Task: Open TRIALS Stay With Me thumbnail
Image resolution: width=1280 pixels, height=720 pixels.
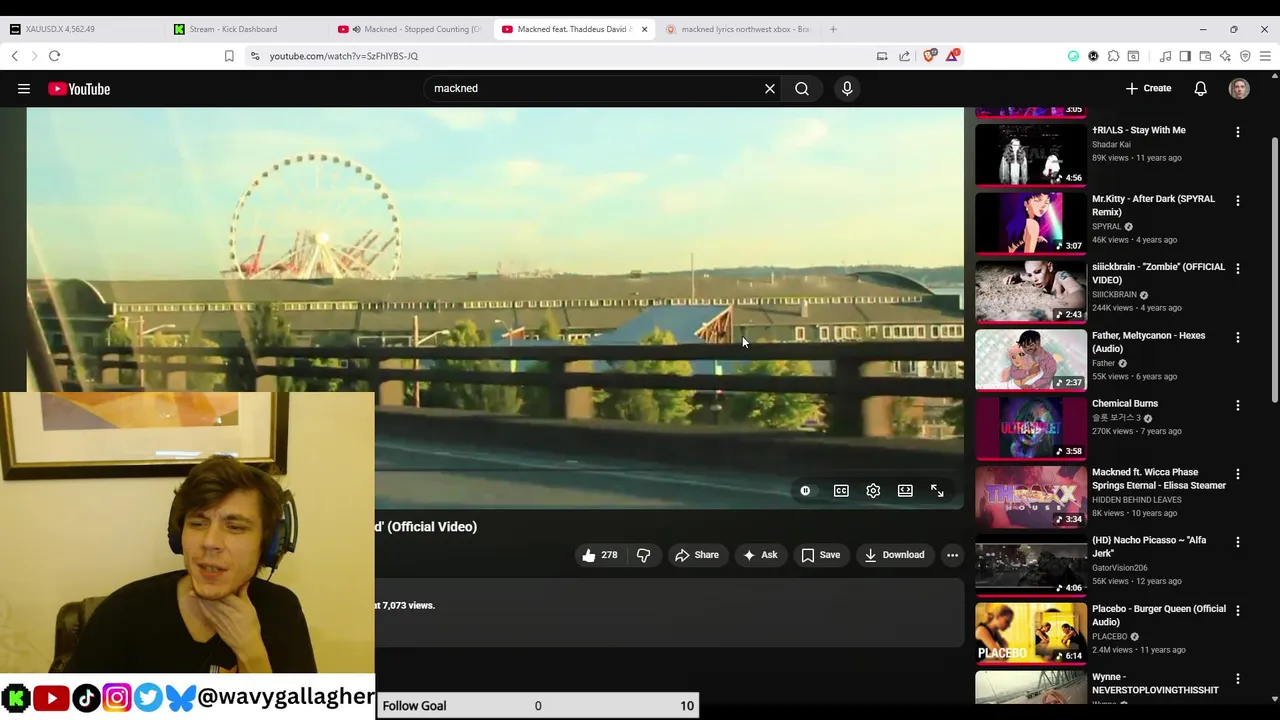Action: (x=1030, y=155)
